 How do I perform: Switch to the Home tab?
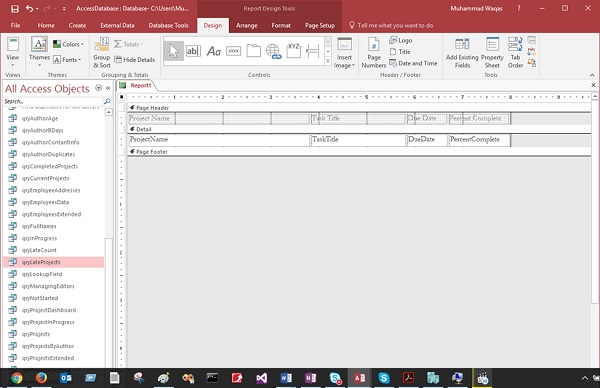pos(46,25)
